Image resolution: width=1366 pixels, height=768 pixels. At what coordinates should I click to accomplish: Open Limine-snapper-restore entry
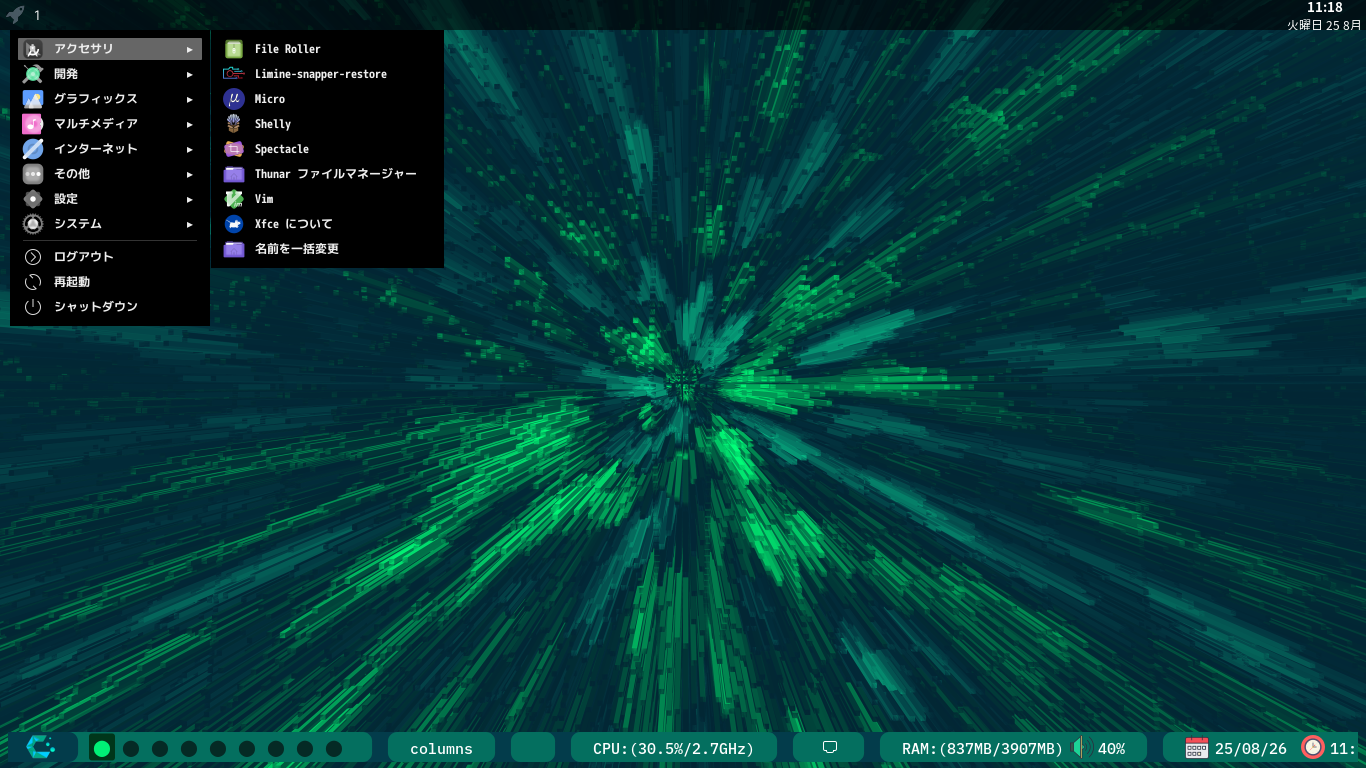coord(327,74)
